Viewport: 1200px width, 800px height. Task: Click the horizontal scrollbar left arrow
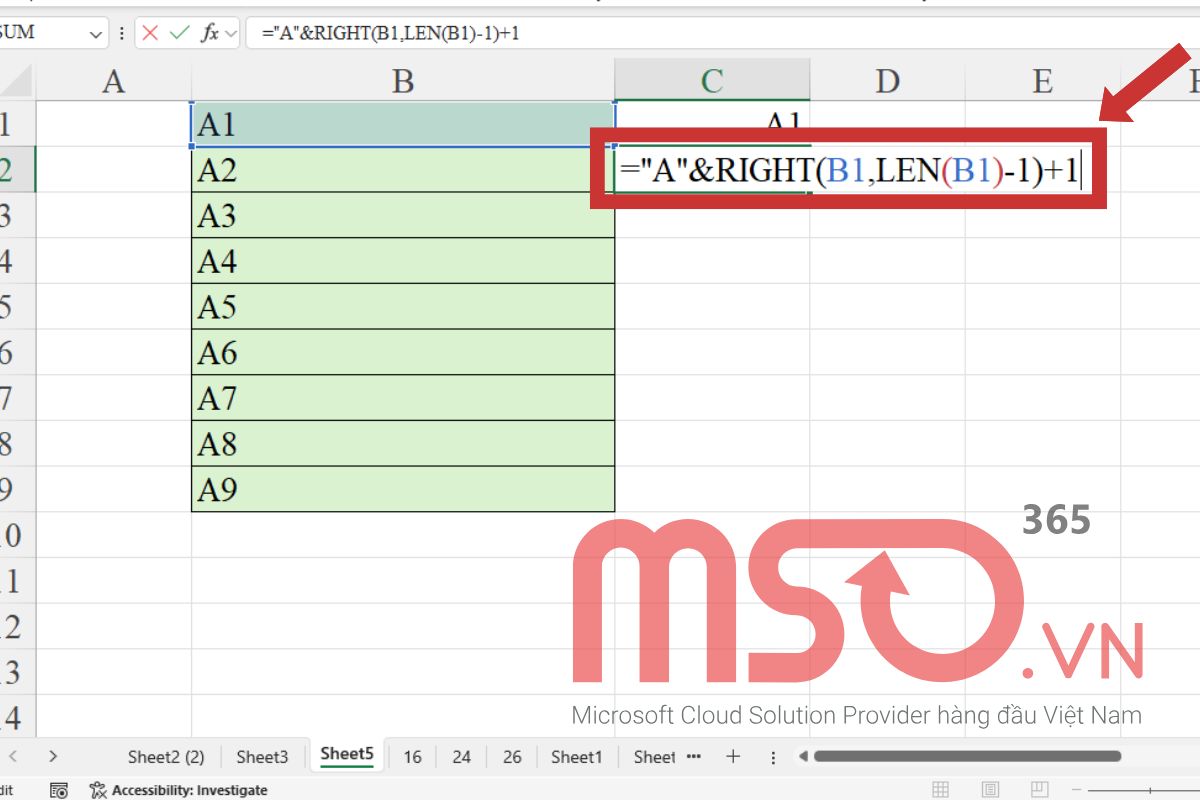(x=801, y=756)
